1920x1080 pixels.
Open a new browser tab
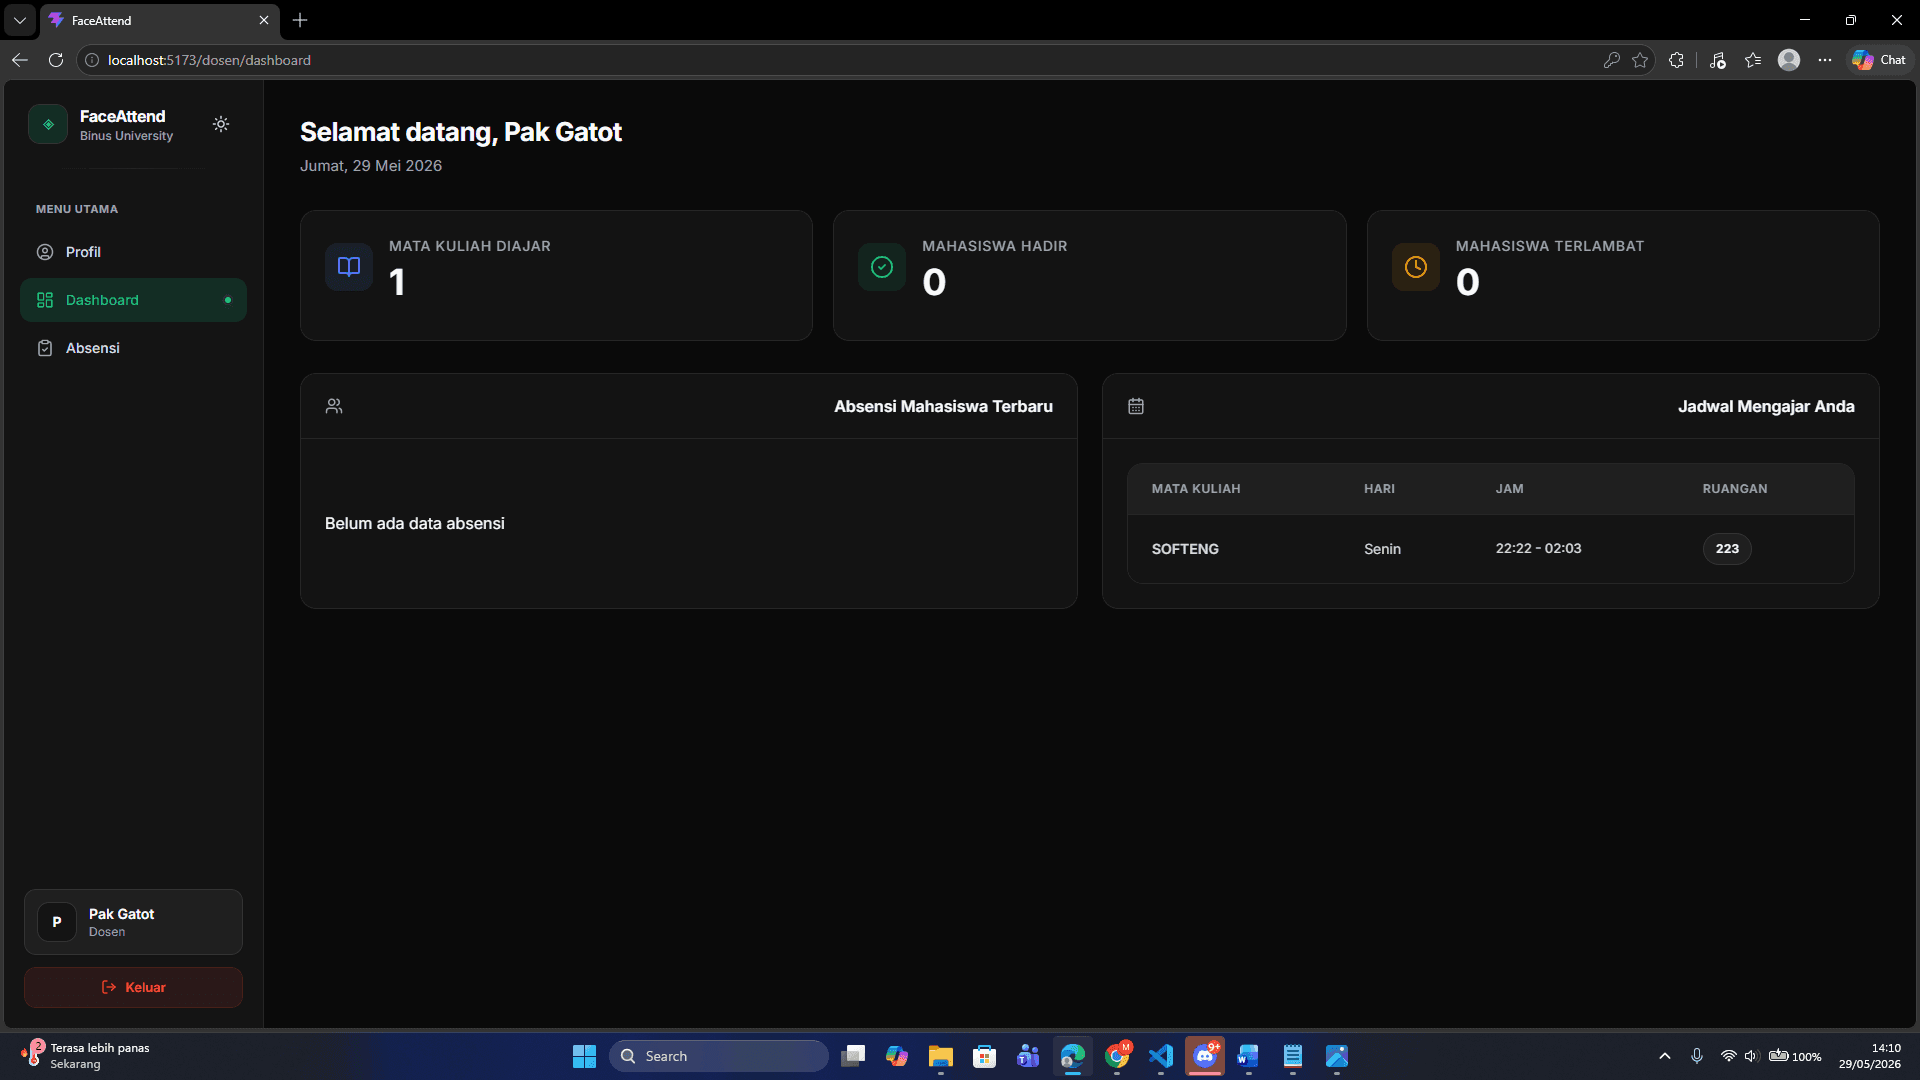[300, 20]
